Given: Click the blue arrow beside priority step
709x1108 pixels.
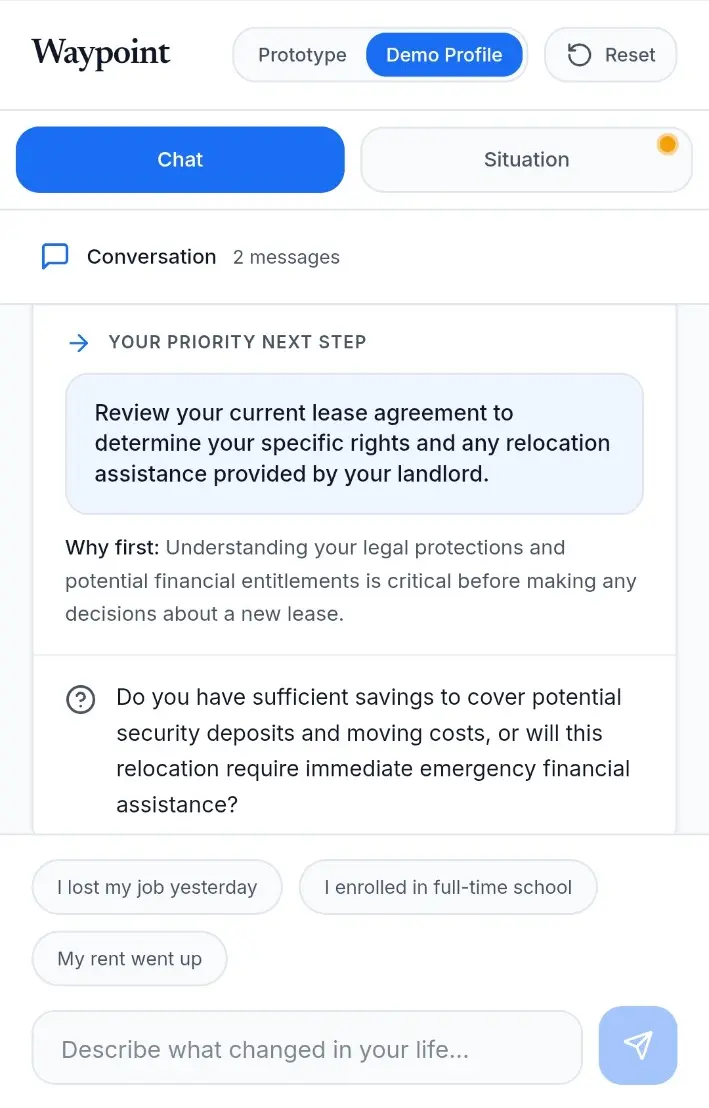Looking at the screenshot, I should tap(79, 343).
